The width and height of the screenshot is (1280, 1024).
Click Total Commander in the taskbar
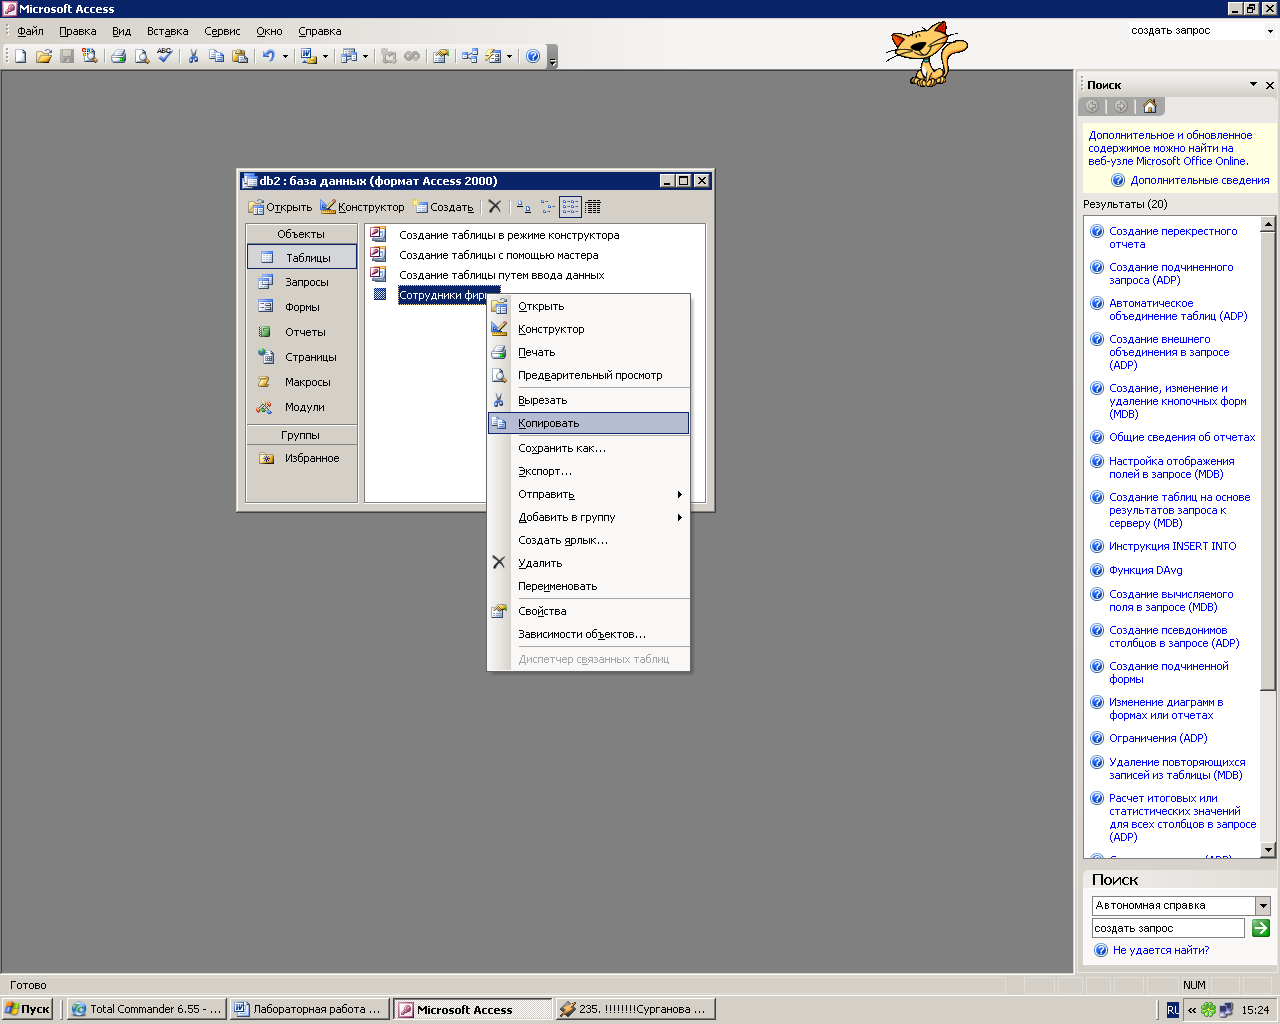pos(145,1009)
